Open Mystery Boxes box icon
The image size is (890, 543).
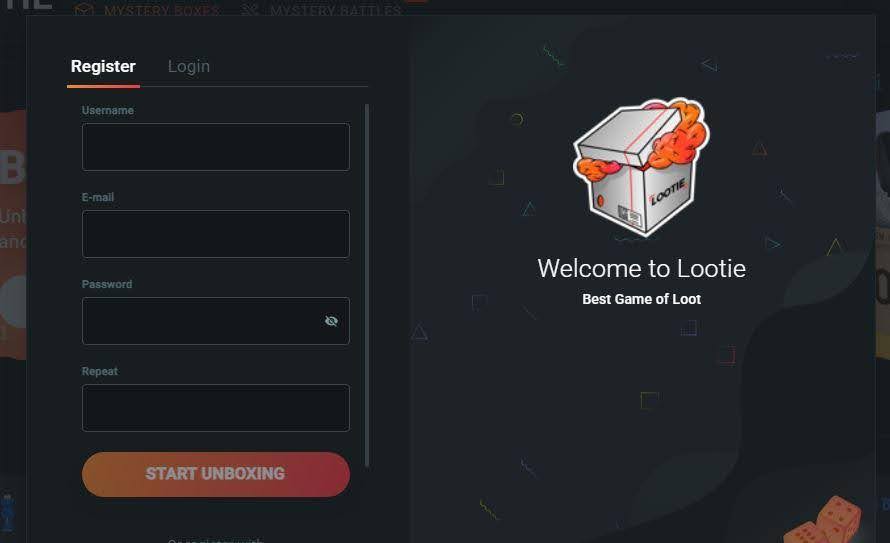83,9
